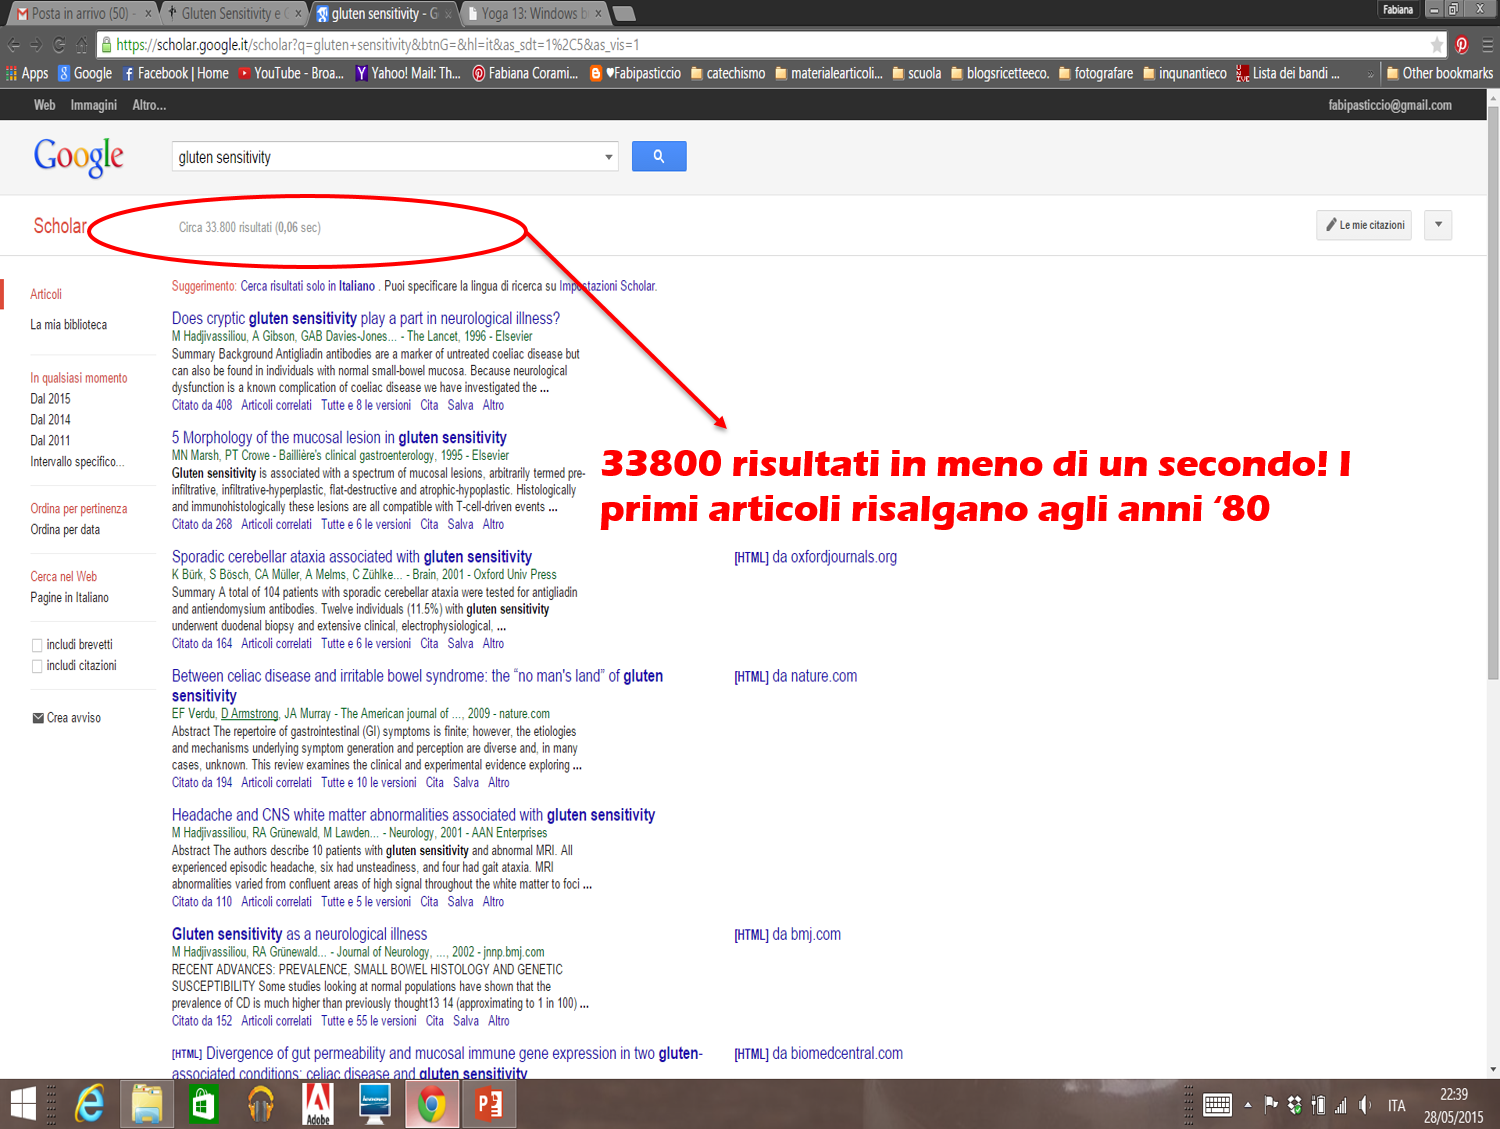
Task: Open the Adobe app on the taskbar
Action: 318,1104
